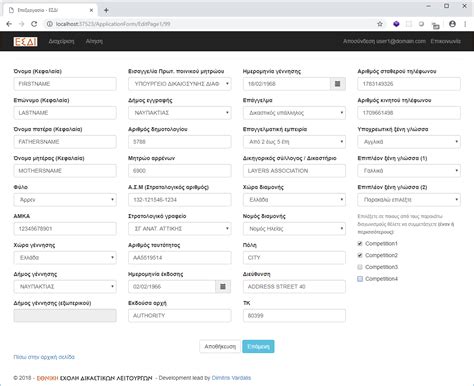474x386 pixels.
Task: Click the browser address bar URL
Action: [113, 24]
